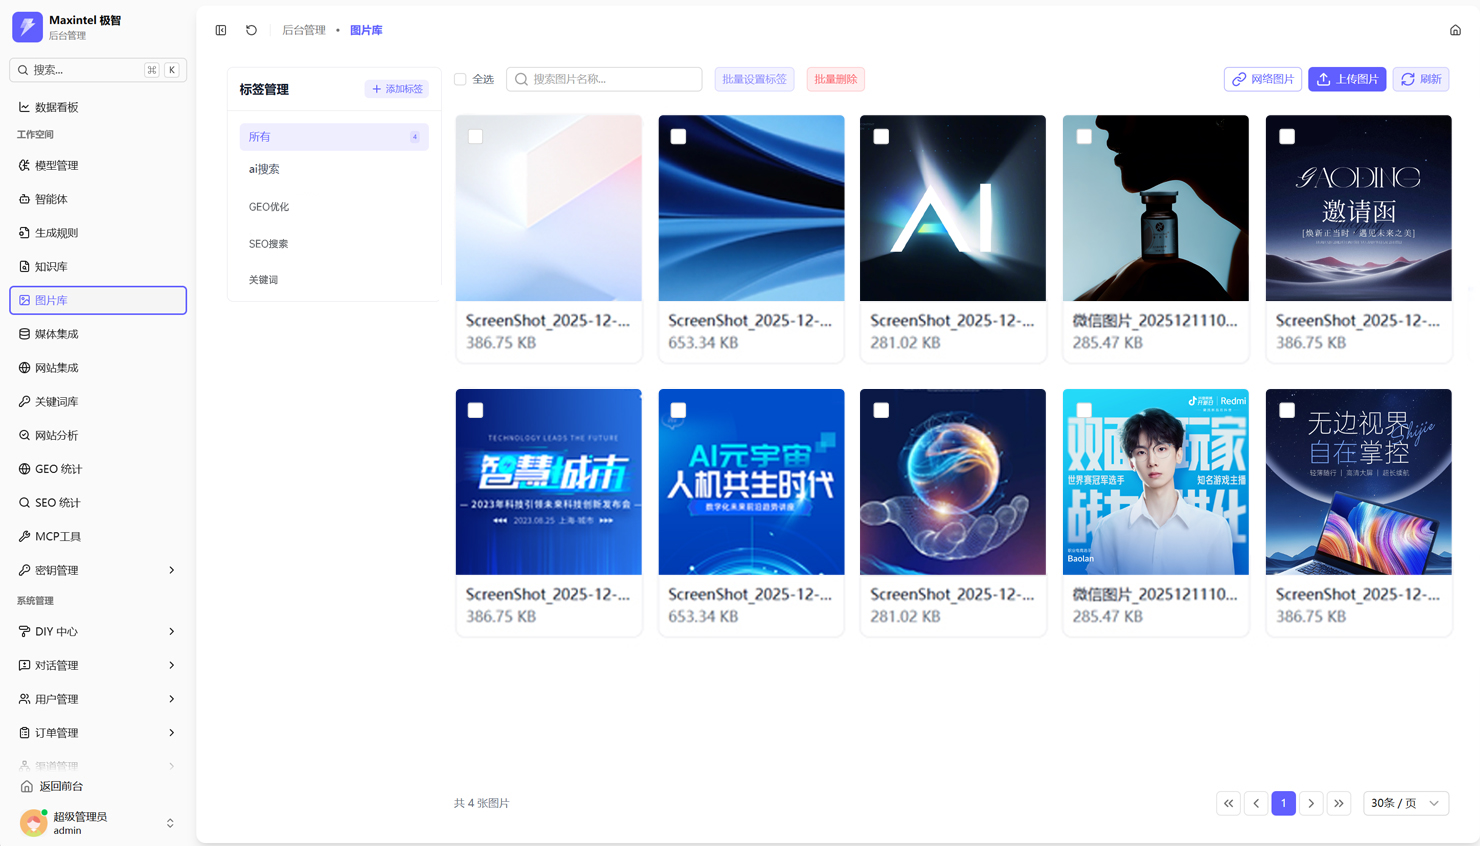Open 知识库 in the sidebar

click(52, 267)
